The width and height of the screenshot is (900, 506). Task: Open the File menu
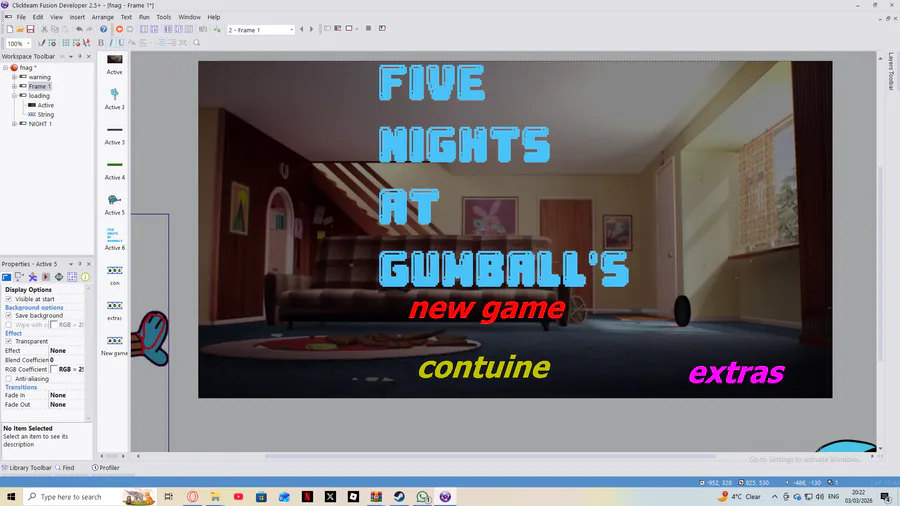pos(21,17)
